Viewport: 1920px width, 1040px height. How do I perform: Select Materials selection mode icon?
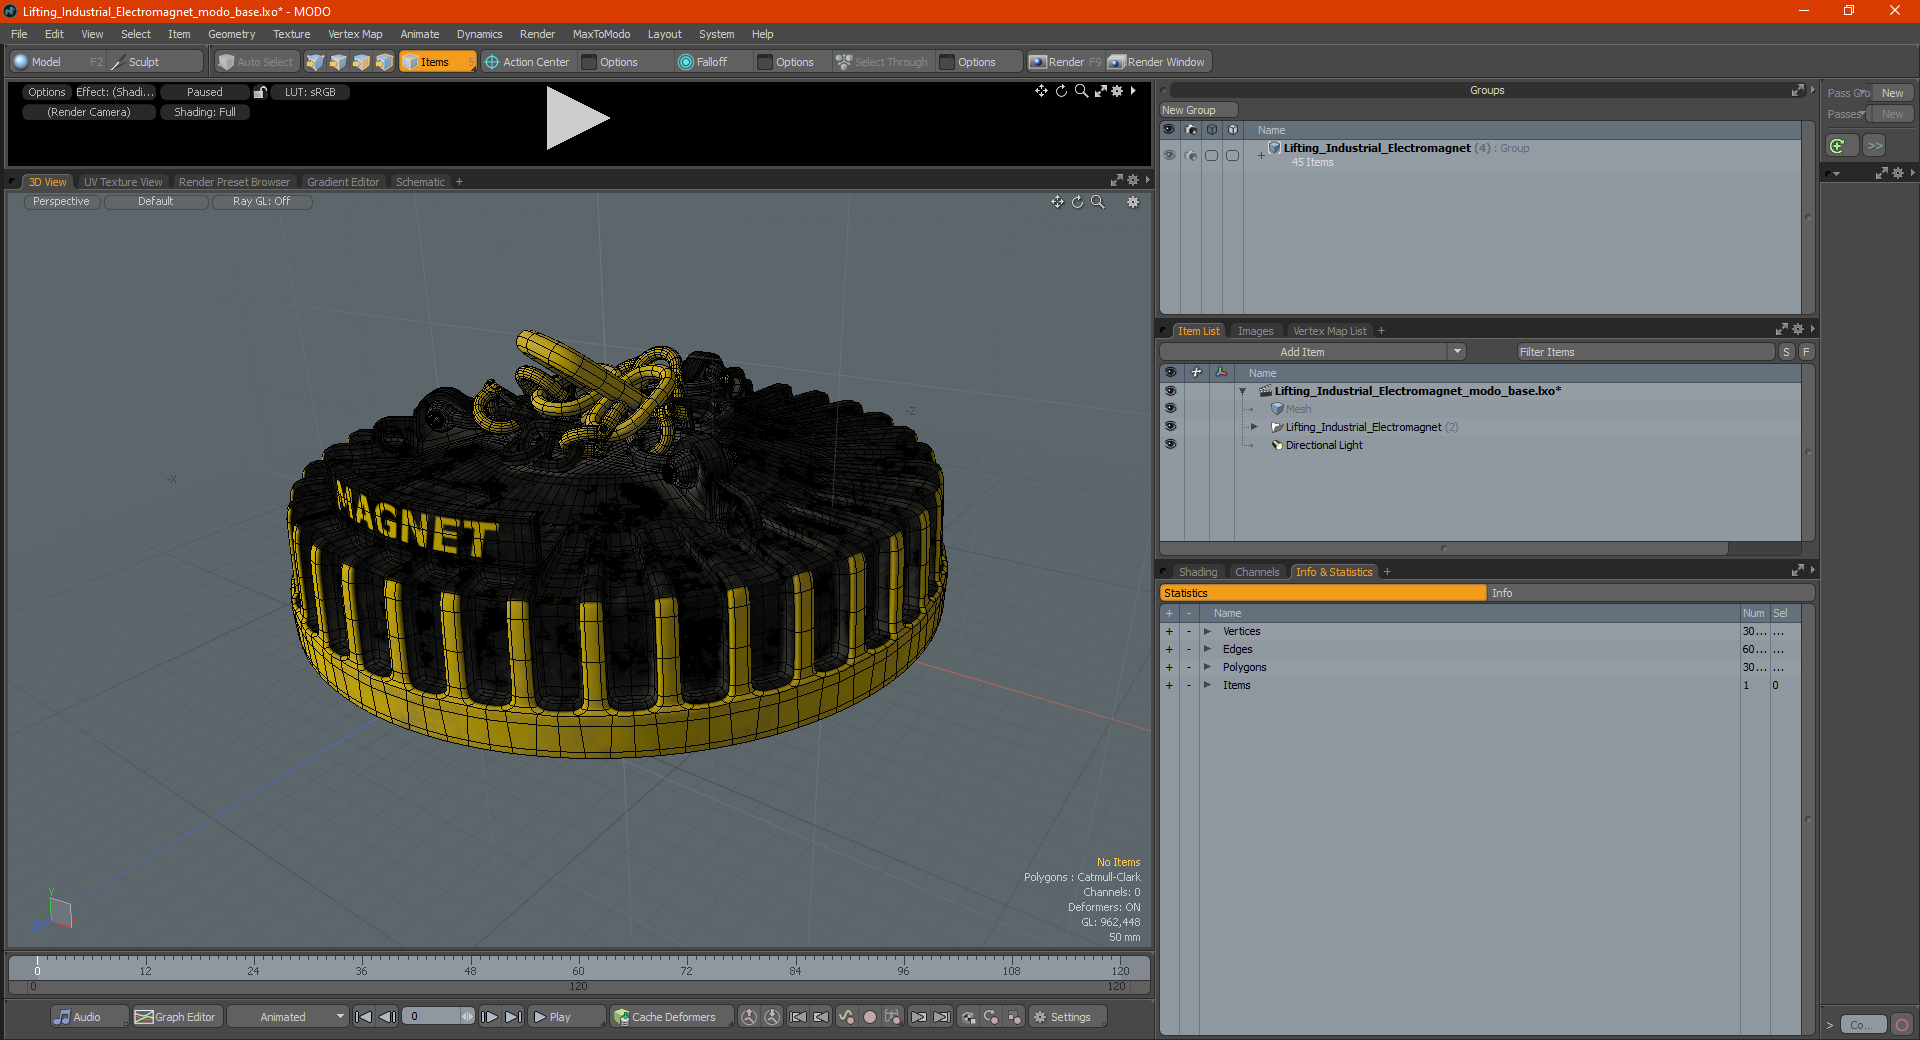coord(384,62)
